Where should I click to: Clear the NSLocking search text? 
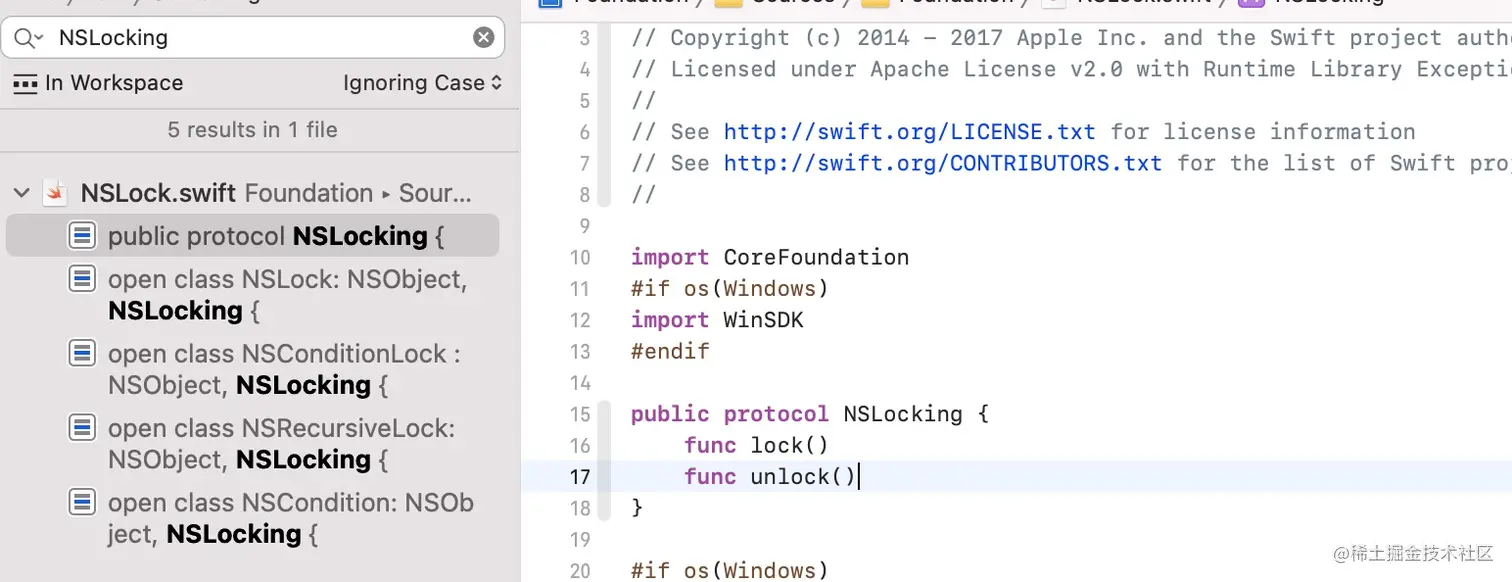click(483, 38)
